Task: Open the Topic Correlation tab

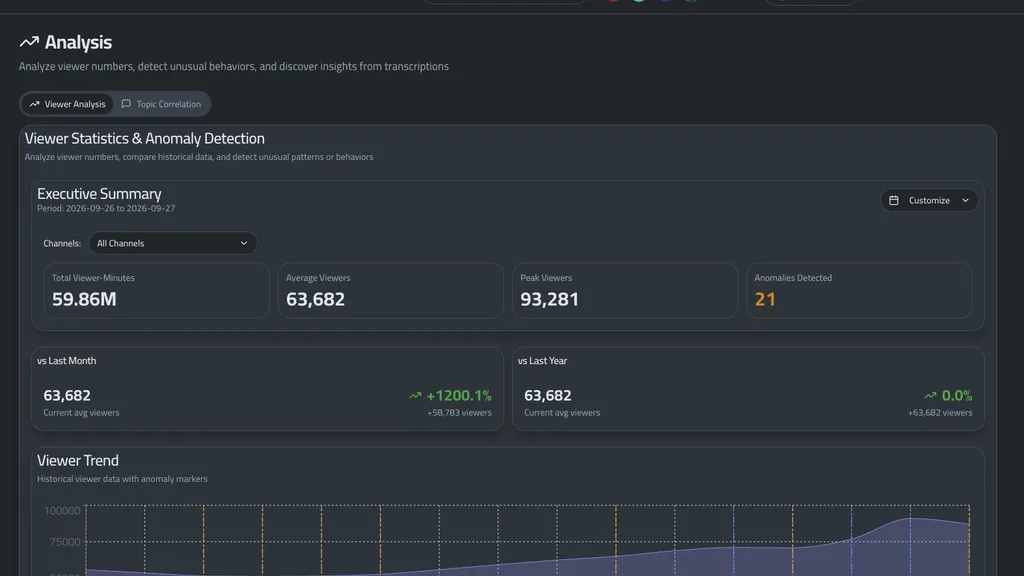Action: click(161, 104)
